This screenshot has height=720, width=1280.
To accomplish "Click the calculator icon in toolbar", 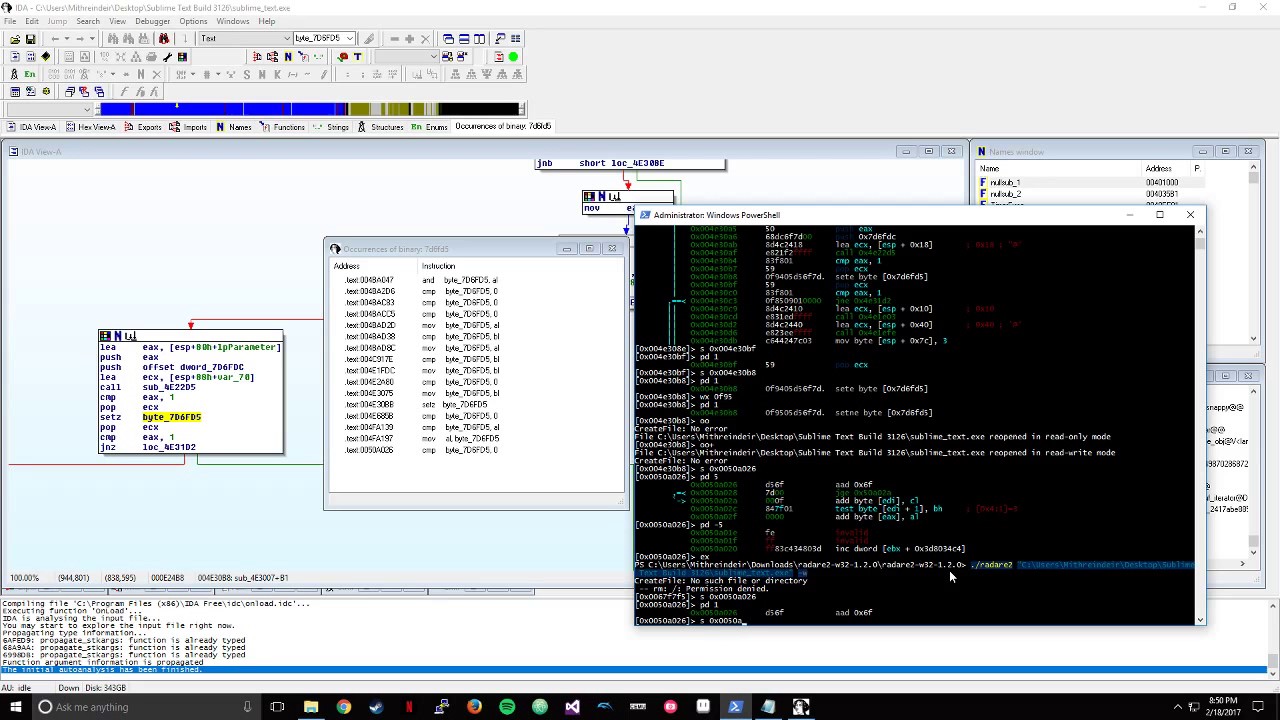I will 15,92.
